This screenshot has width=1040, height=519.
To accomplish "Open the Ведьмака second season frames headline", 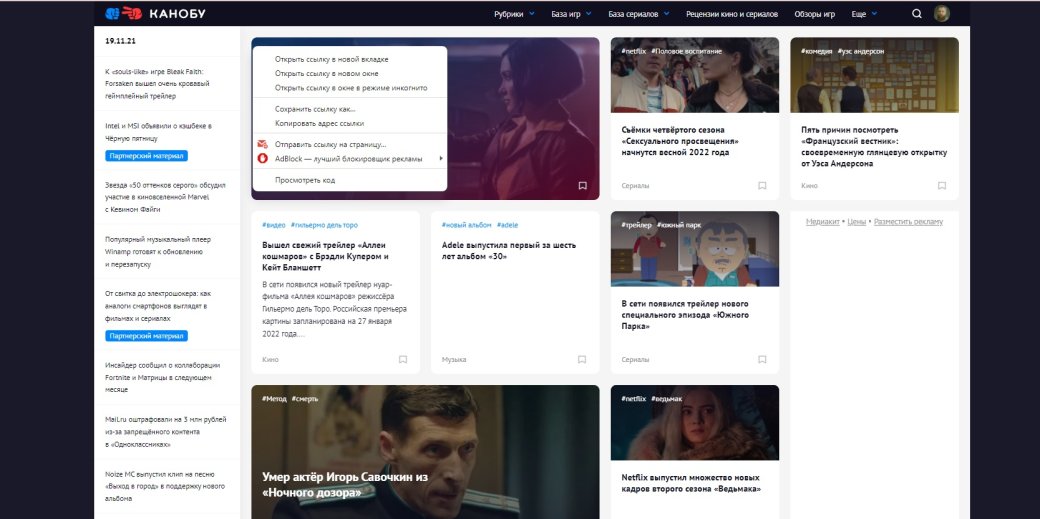I will [x=690, y=483].
